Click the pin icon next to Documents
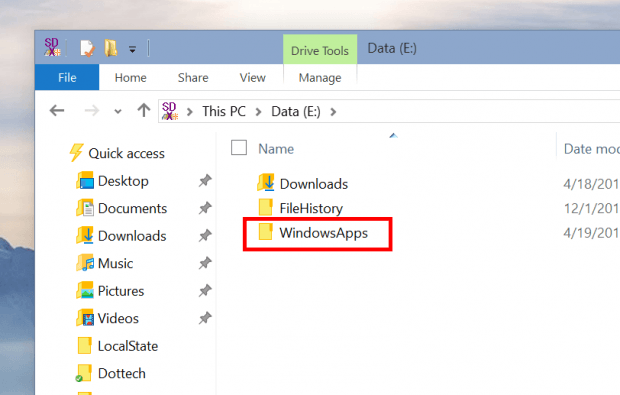The height and width of the screenshot is (395, 620). 205,208
